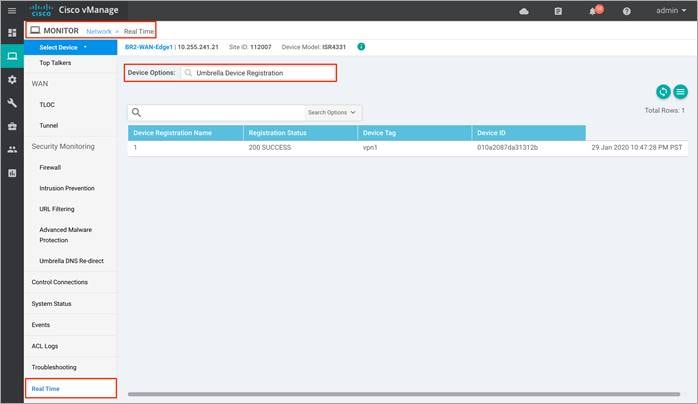The image size is (698, 404).
Task: Click the WAN section heading
Action: pyautogui.click(x=40, y=84)
